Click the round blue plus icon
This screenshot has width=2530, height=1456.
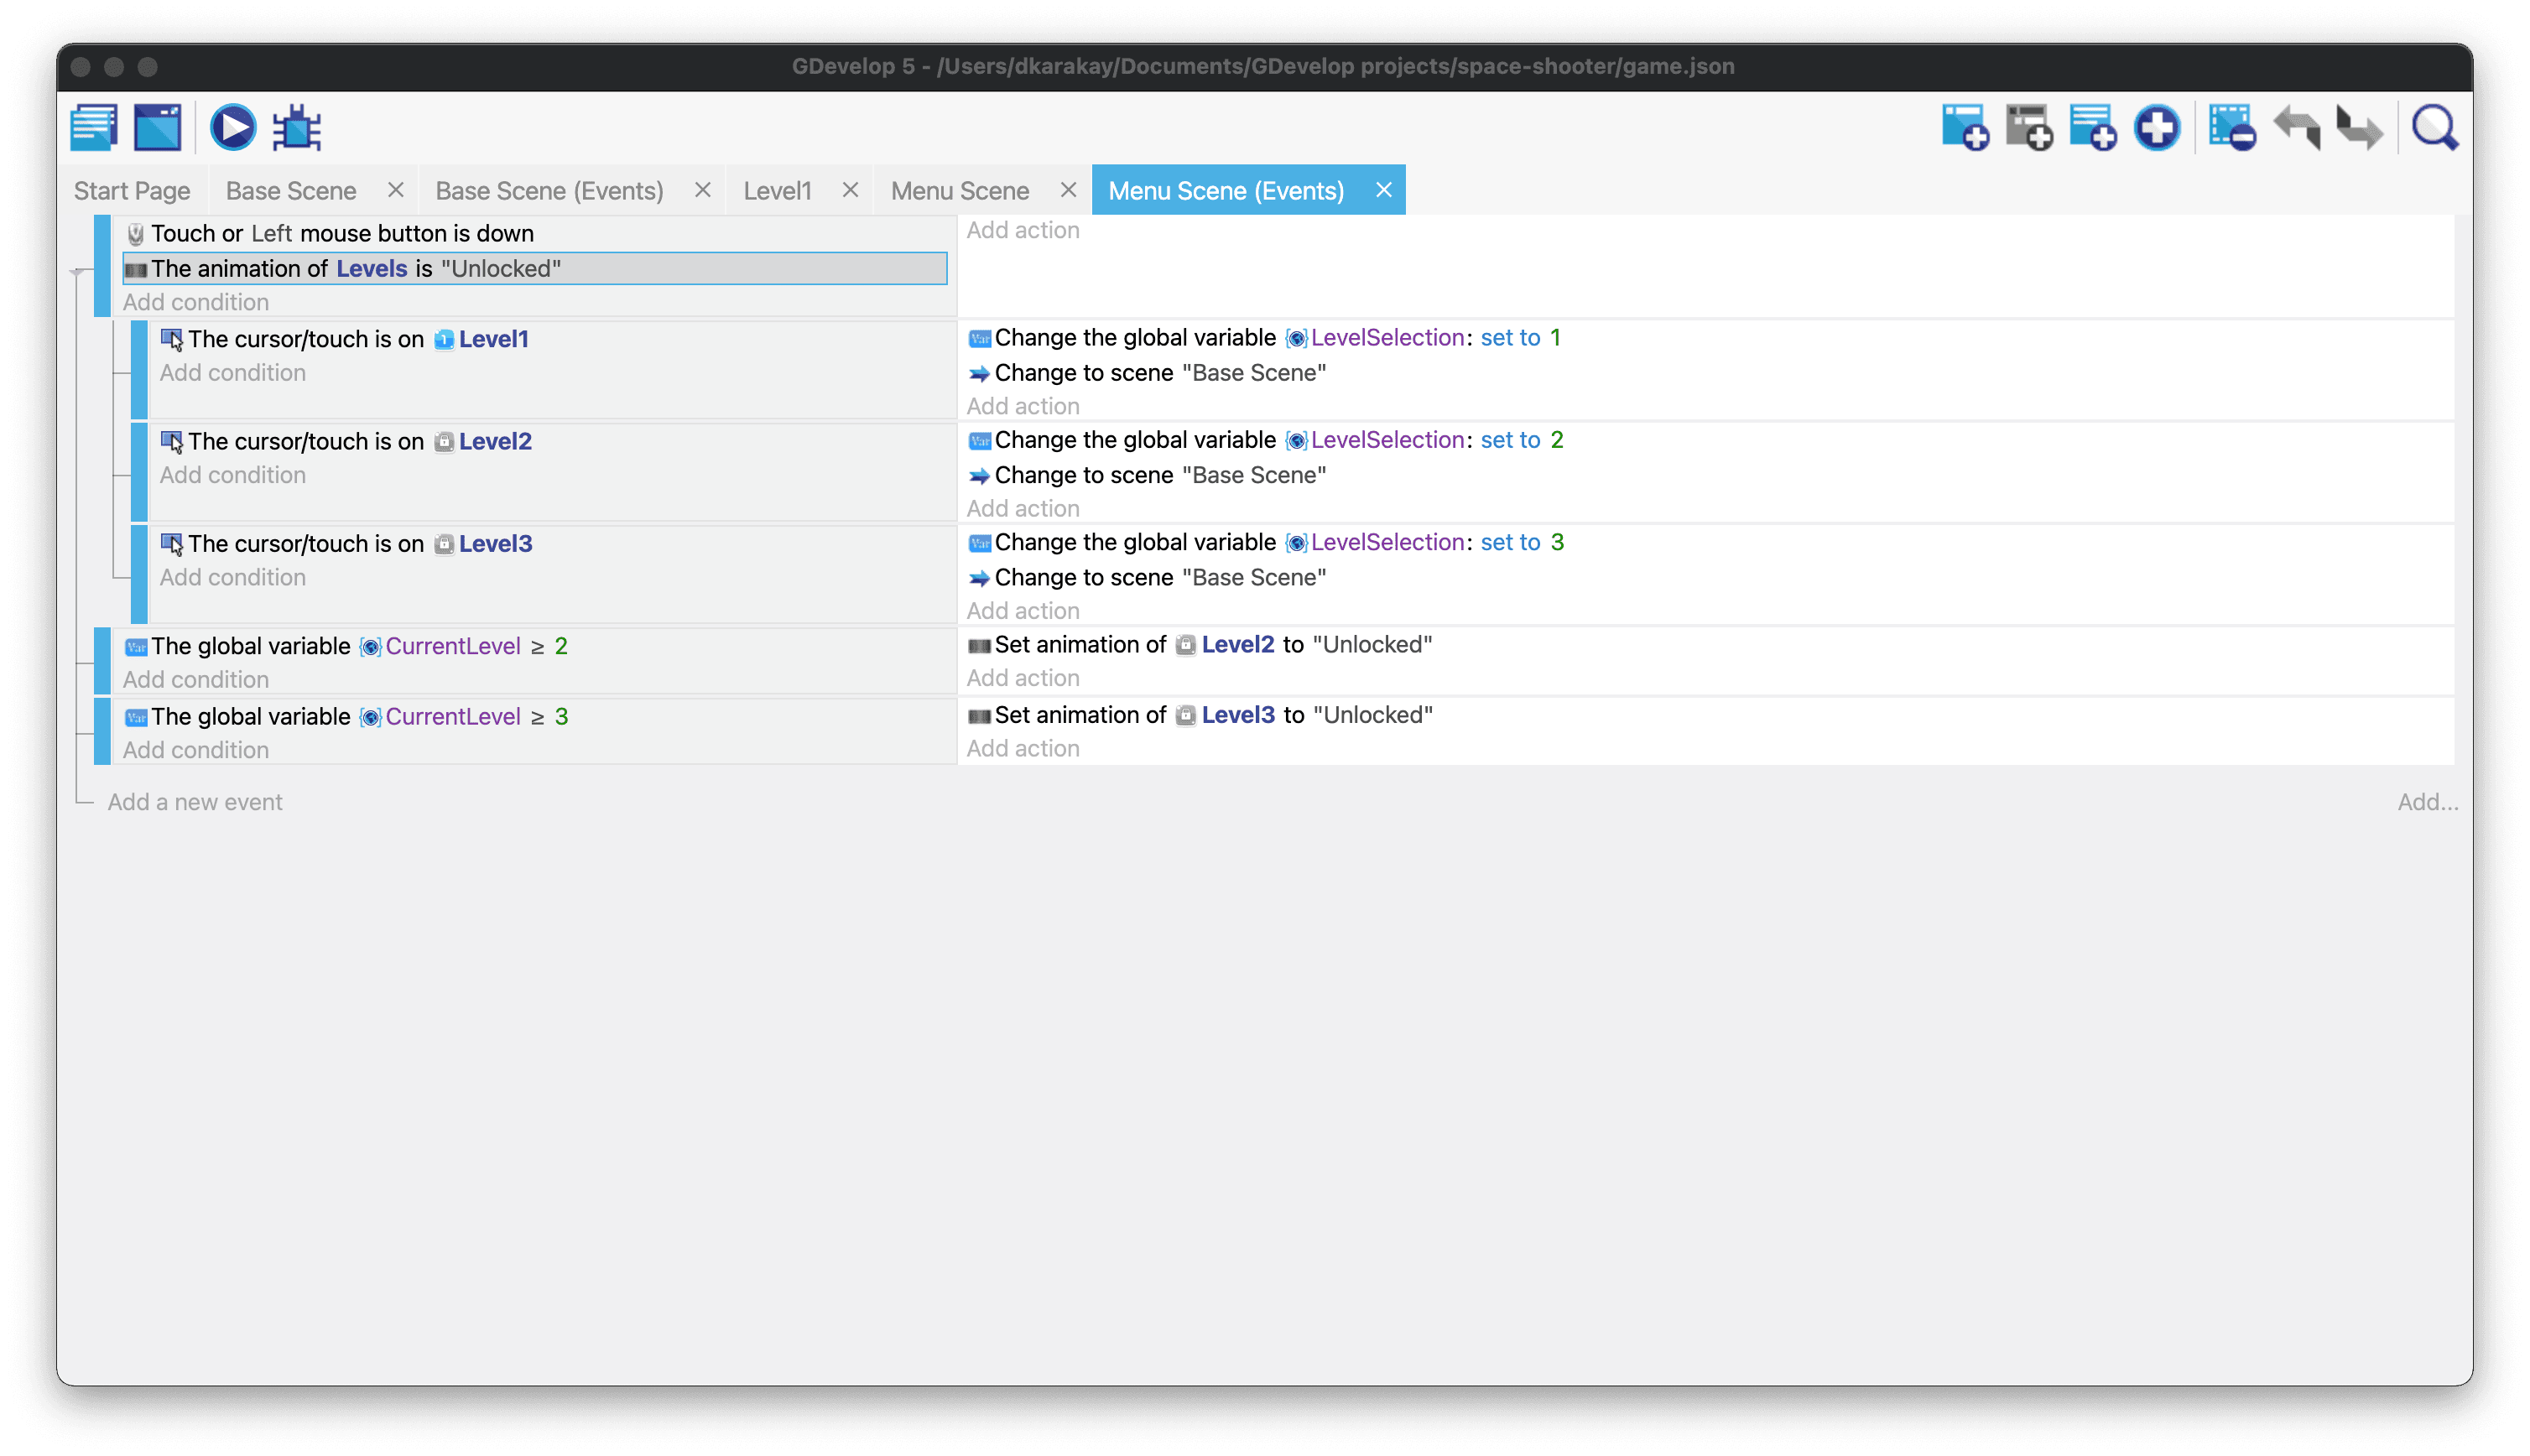tap(2157, 128)
